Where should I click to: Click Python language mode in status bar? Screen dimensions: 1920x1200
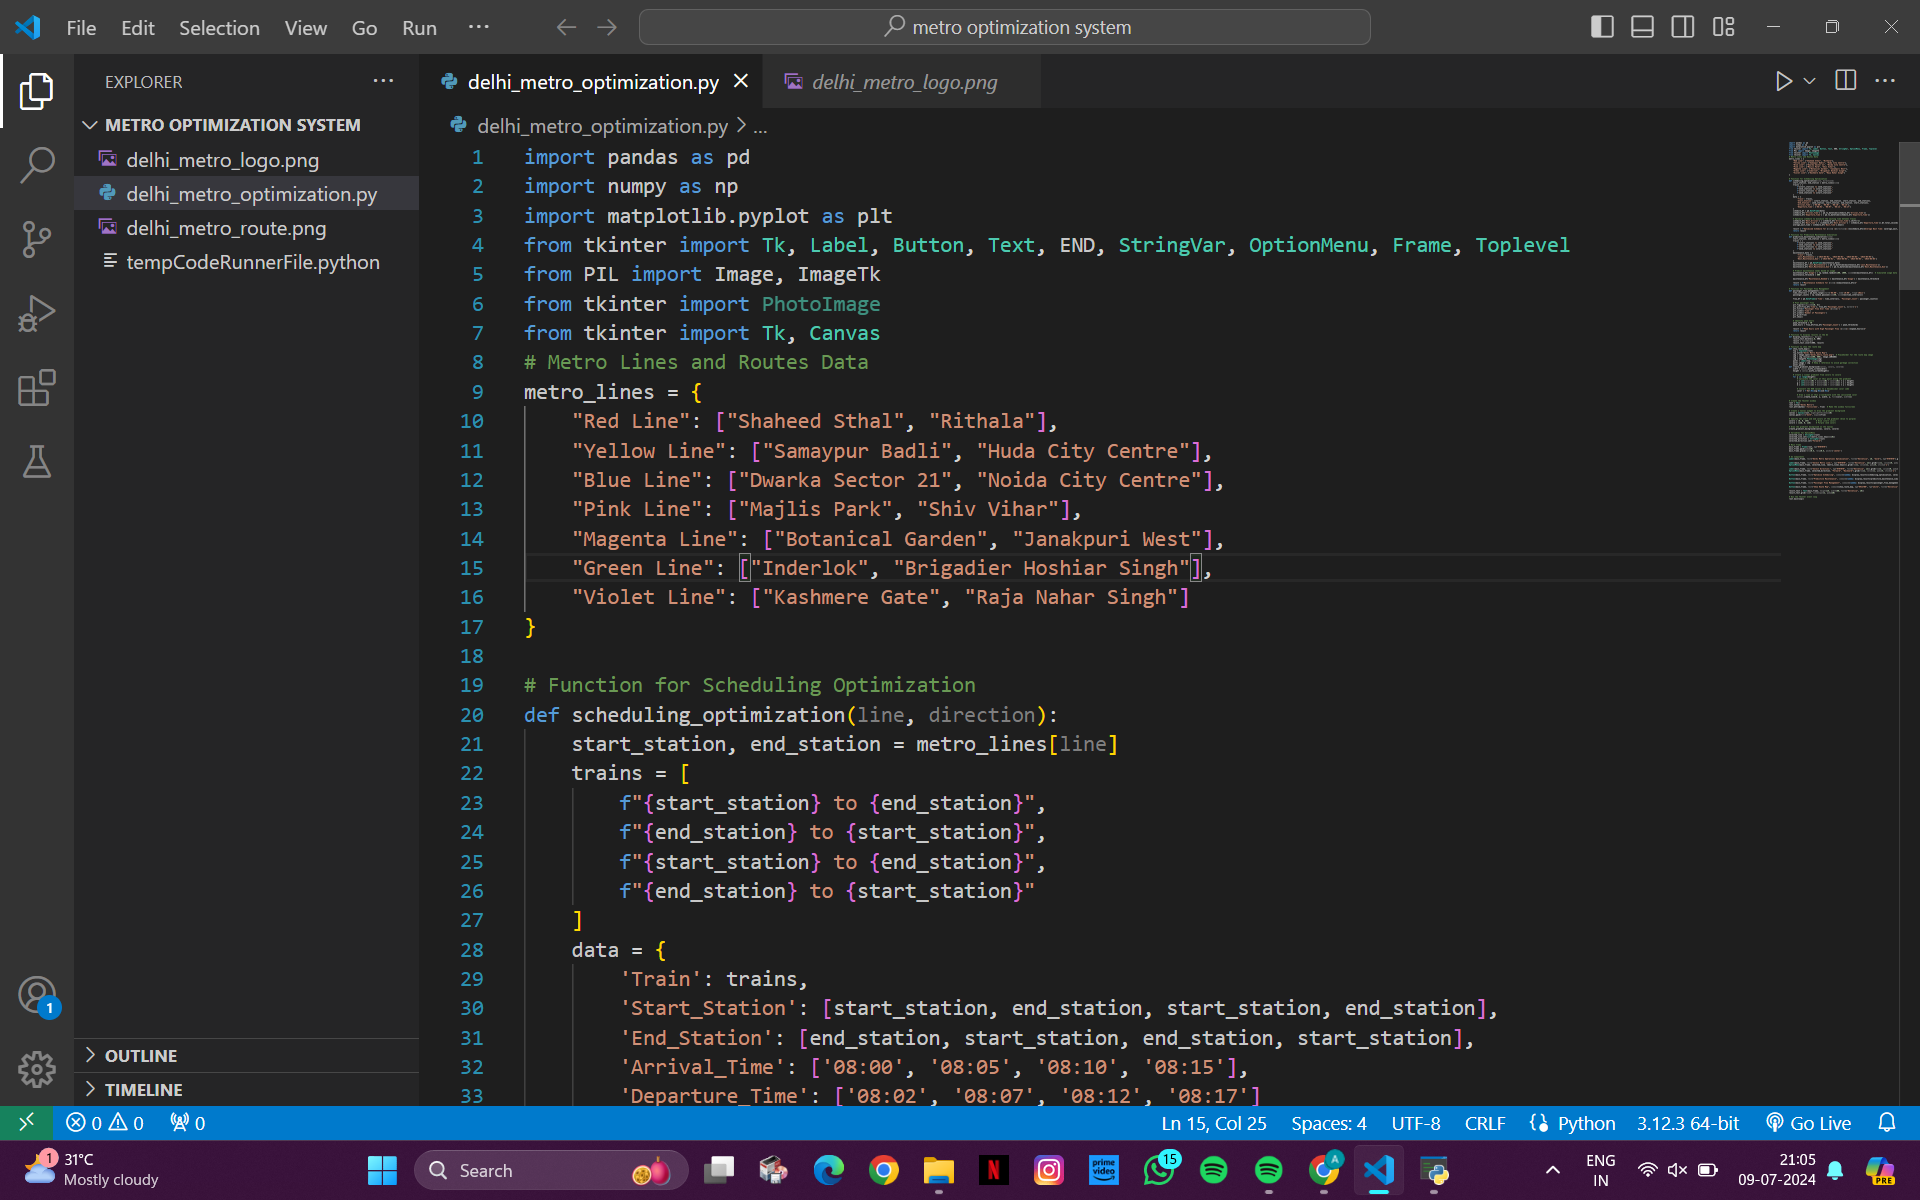1585,1123
